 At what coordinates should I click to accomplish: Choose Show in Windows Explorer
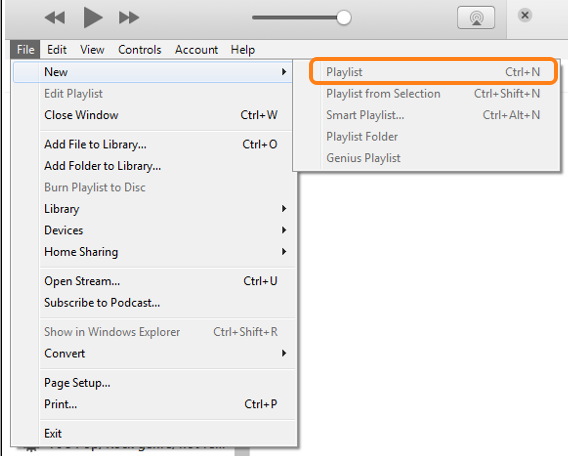click(153, 332)
